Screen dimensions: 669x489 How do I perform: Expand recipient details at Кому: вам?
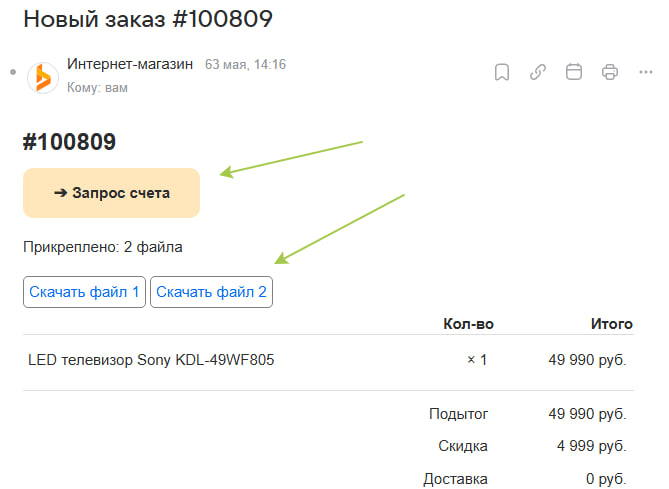pyautogui.click(x=97, y=88)
